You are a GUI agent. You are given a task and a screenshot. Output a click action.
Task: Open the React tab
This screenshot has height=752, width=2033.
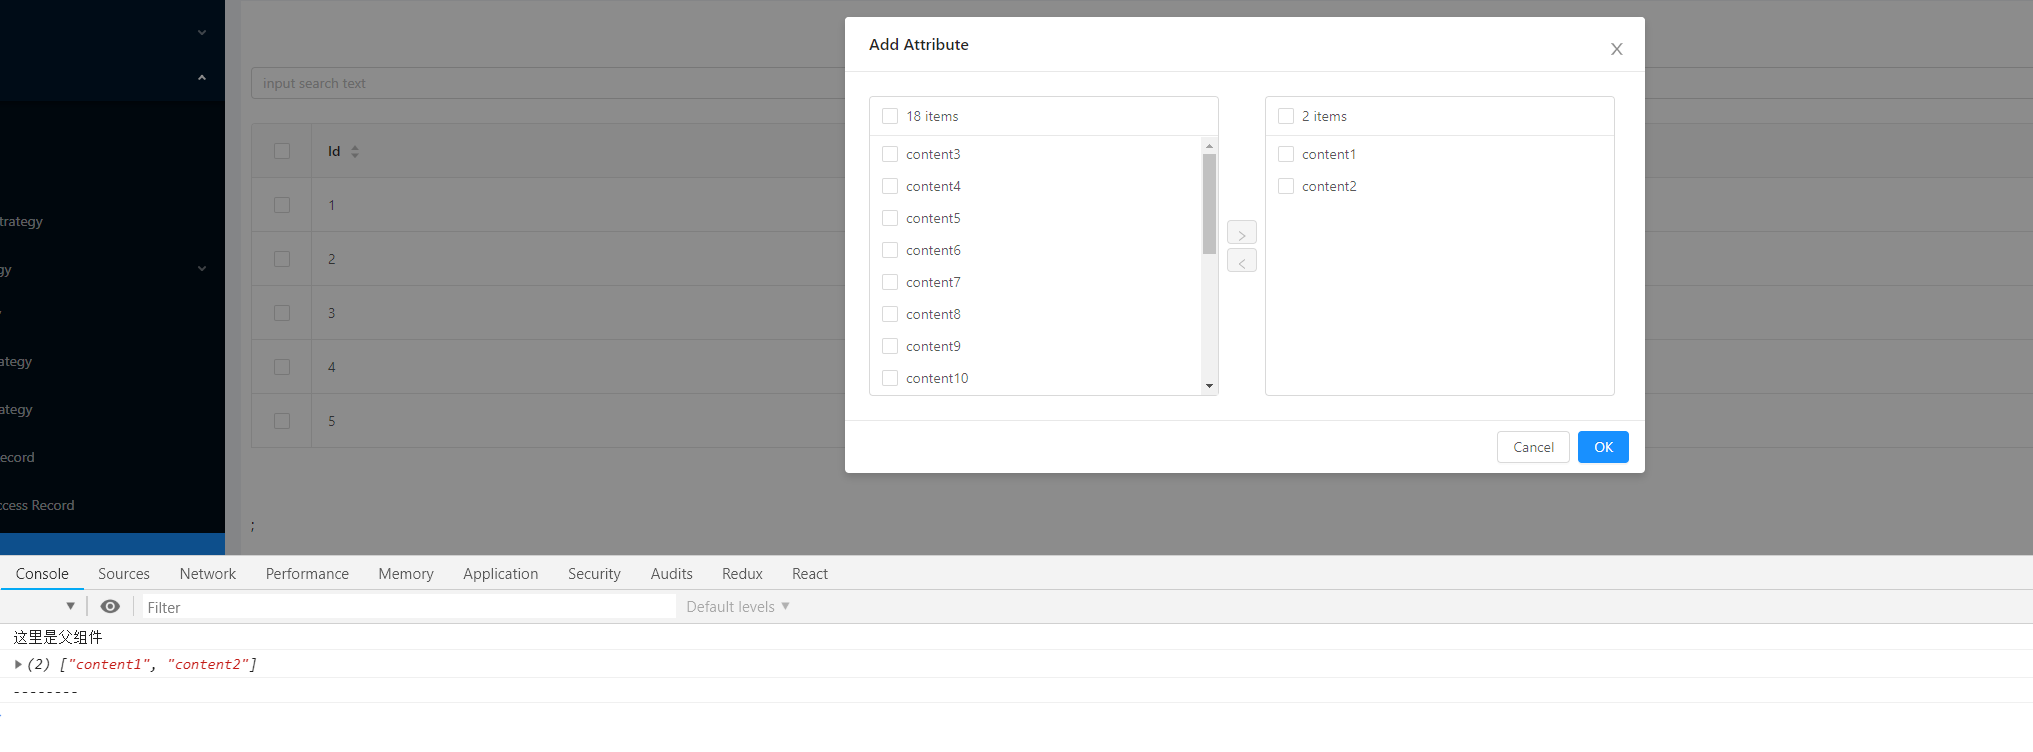[x=810, y=573]
